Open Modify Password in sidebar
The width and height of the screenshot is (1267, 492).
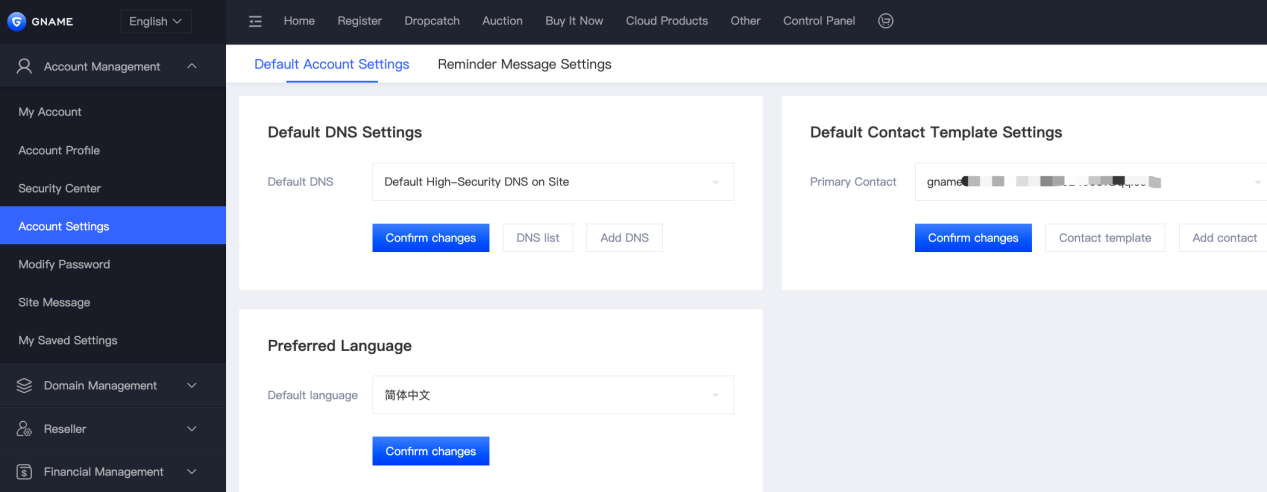(64, 264)
